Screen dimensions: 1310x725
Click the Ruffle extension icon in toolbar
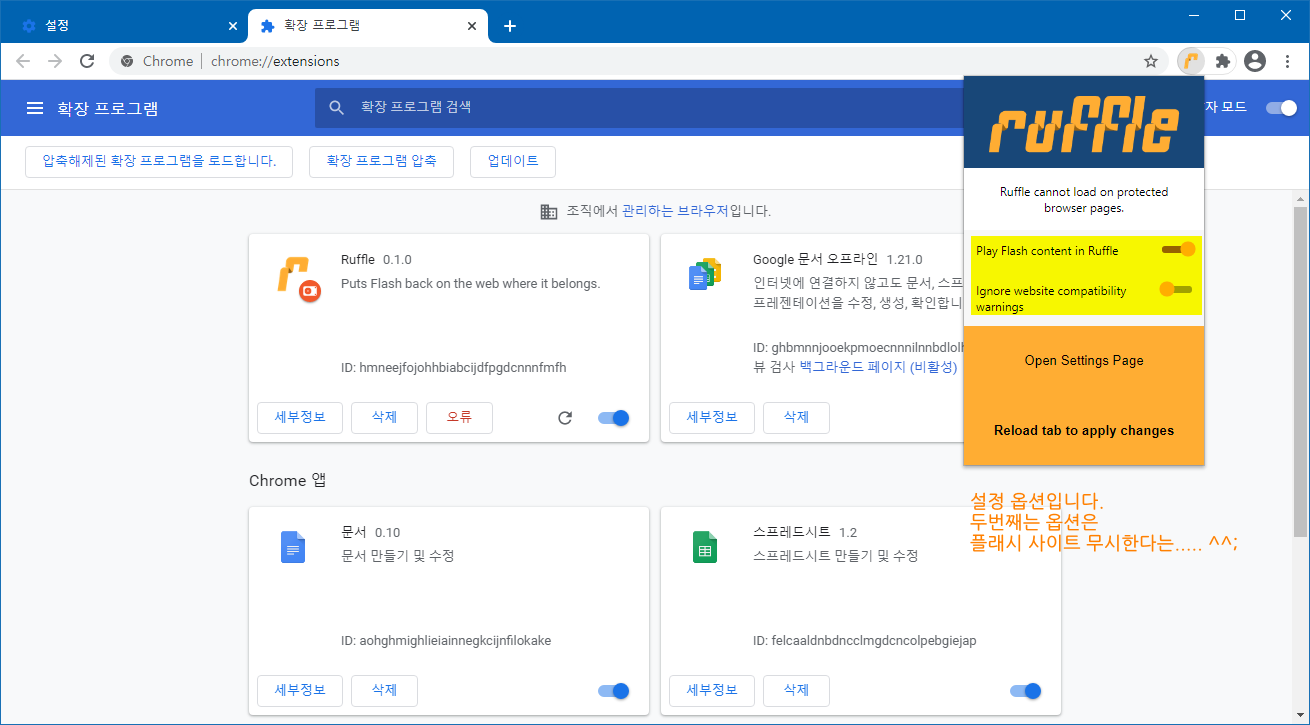tap(1191, 61)
